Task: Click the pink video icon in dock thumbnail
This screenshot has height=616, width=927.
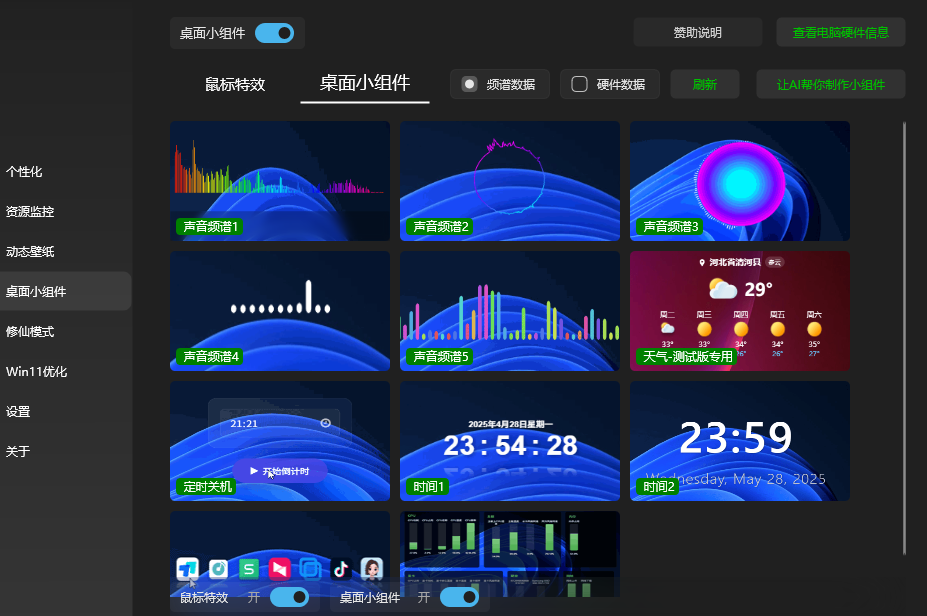Action: (x=280, y=569)
